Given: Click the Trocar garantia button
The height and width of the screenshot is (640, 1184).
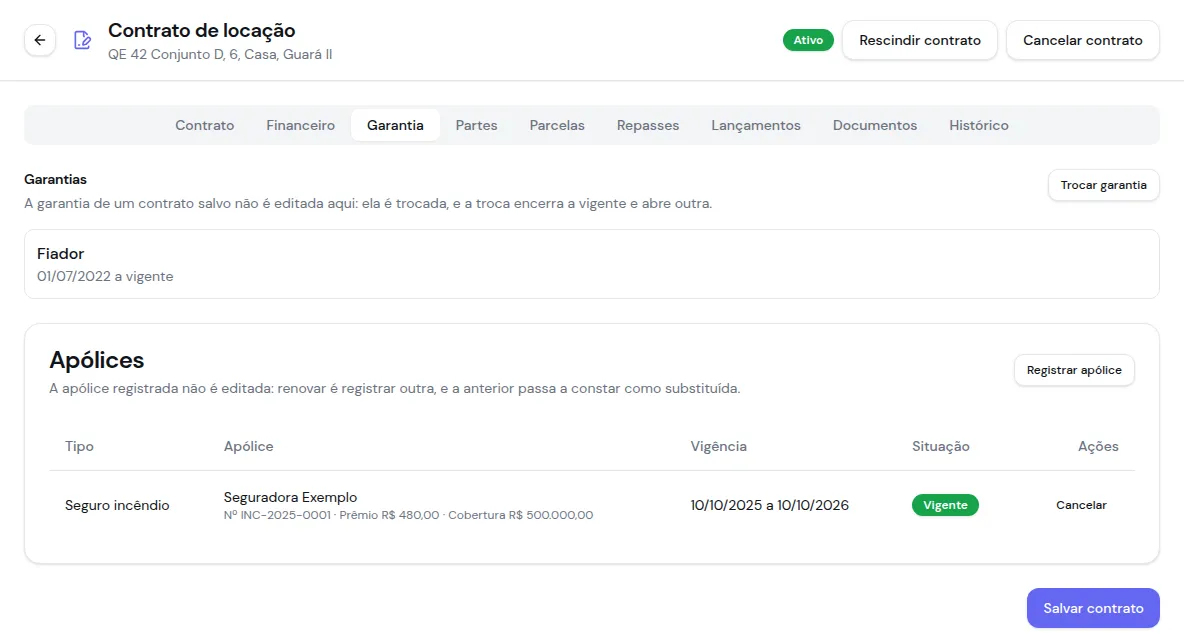Looking at the screenshot, I should coord(1103,185).
